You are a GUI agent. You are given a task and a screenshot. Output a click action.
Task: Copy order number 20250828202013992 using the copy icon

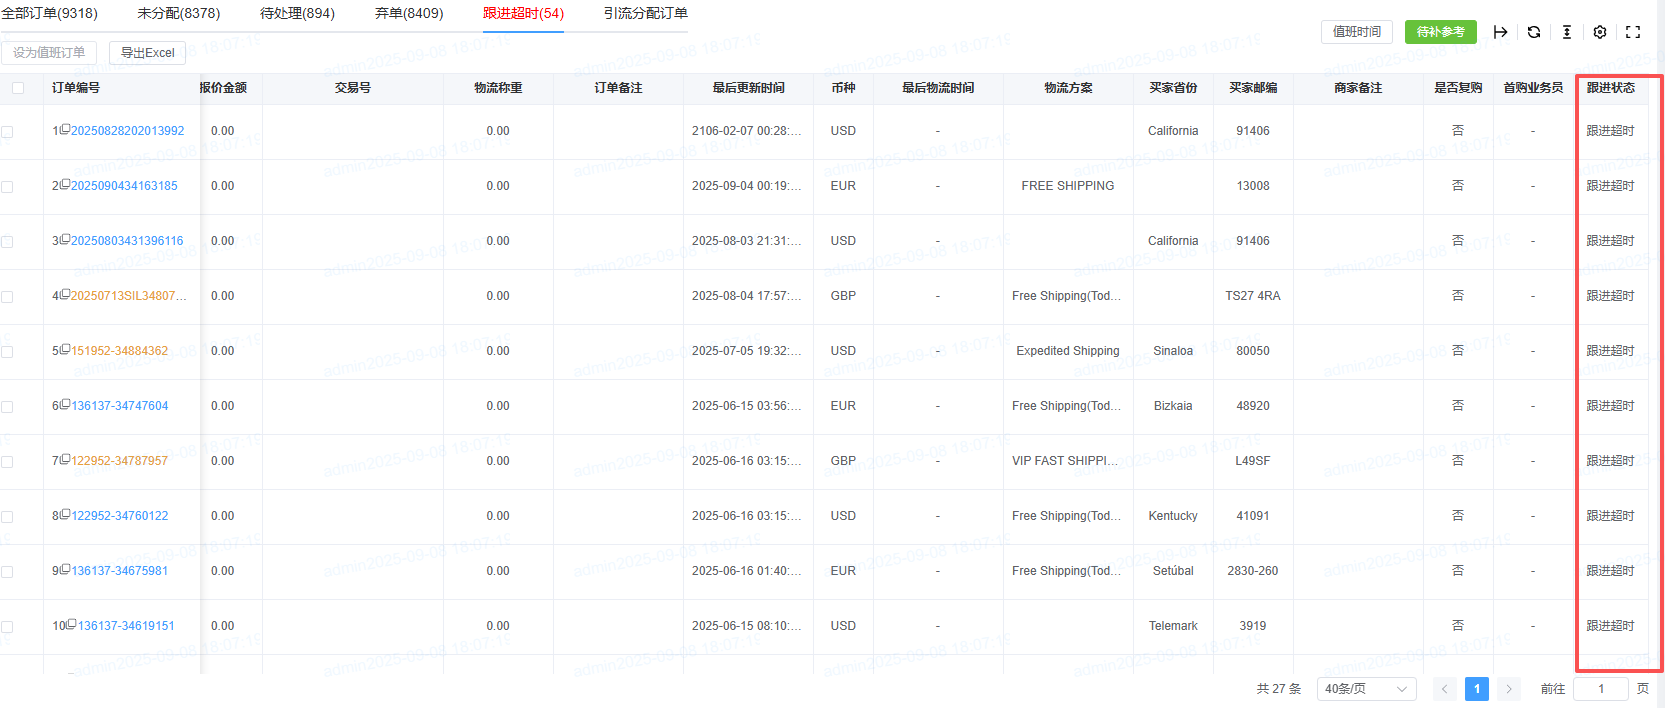click(x=65, y=129)
